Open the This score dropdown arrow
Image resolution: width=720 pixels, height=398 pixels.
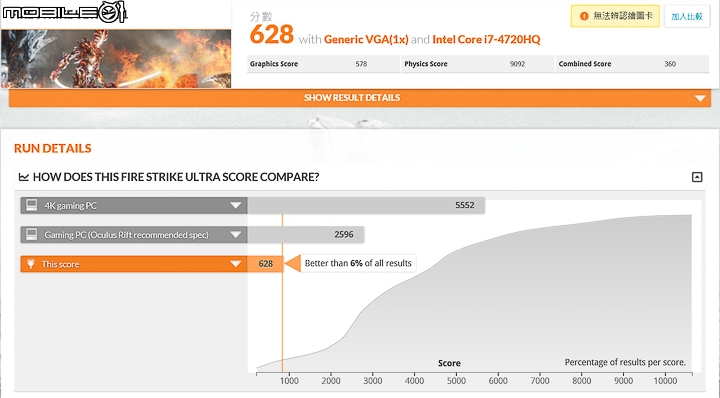tap(236, 264)
